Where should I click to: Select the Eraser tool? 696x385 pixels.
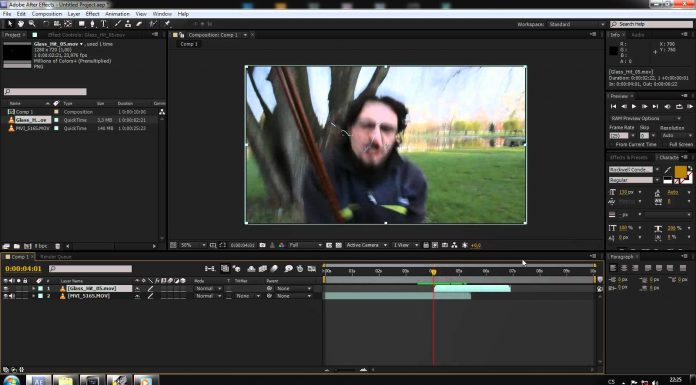139,24
